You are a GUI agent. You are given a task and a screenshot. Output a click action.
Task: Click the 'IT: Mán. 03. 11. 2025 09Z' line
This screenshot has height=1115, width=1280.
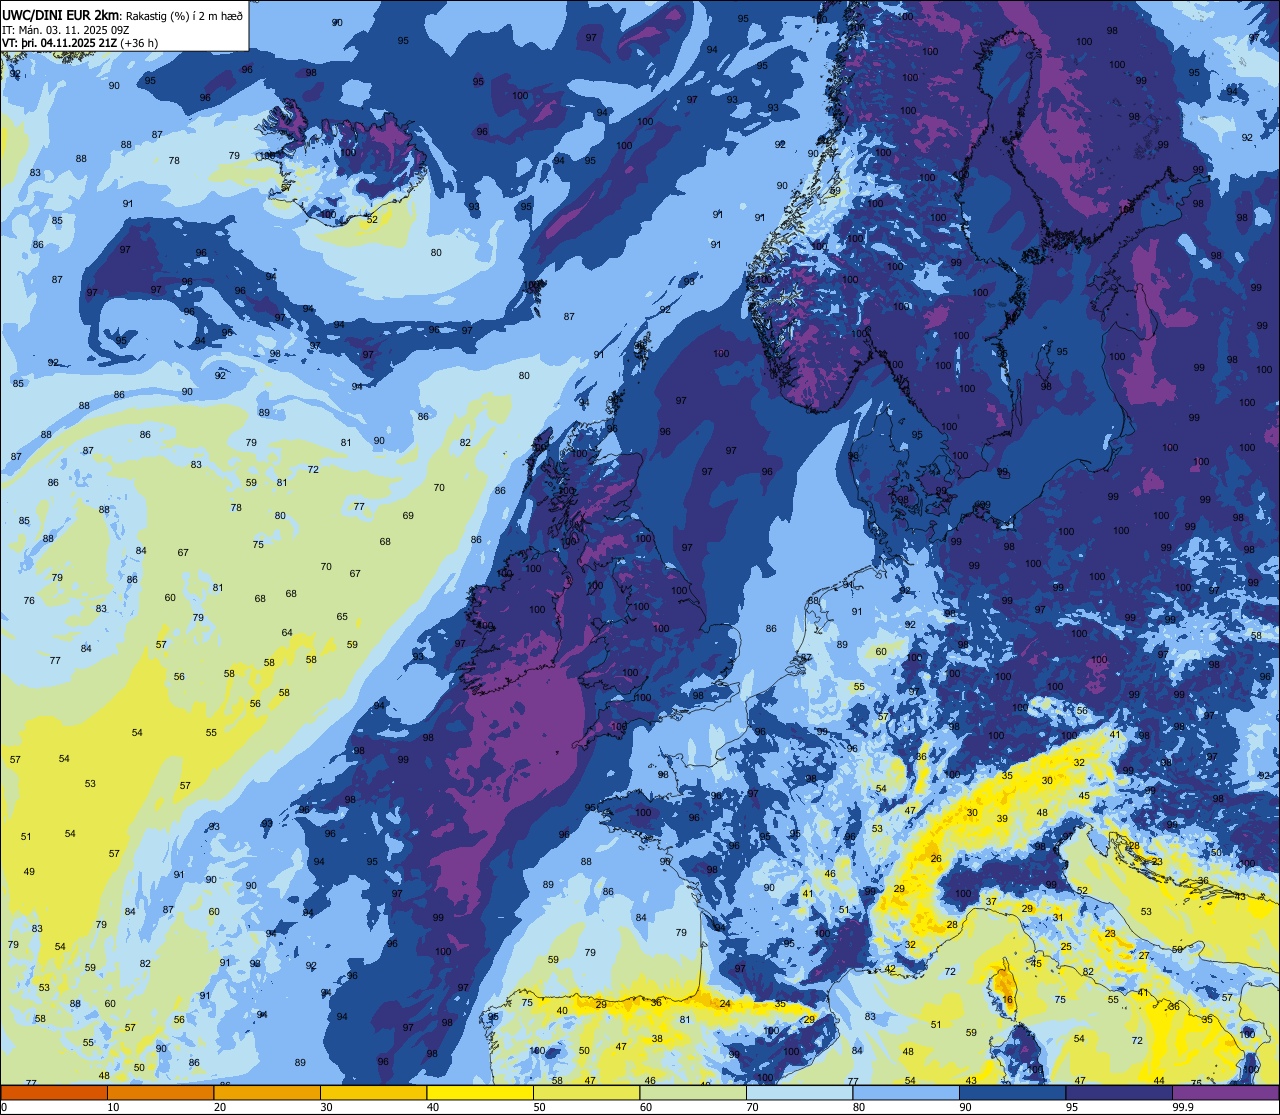(66, 29)
